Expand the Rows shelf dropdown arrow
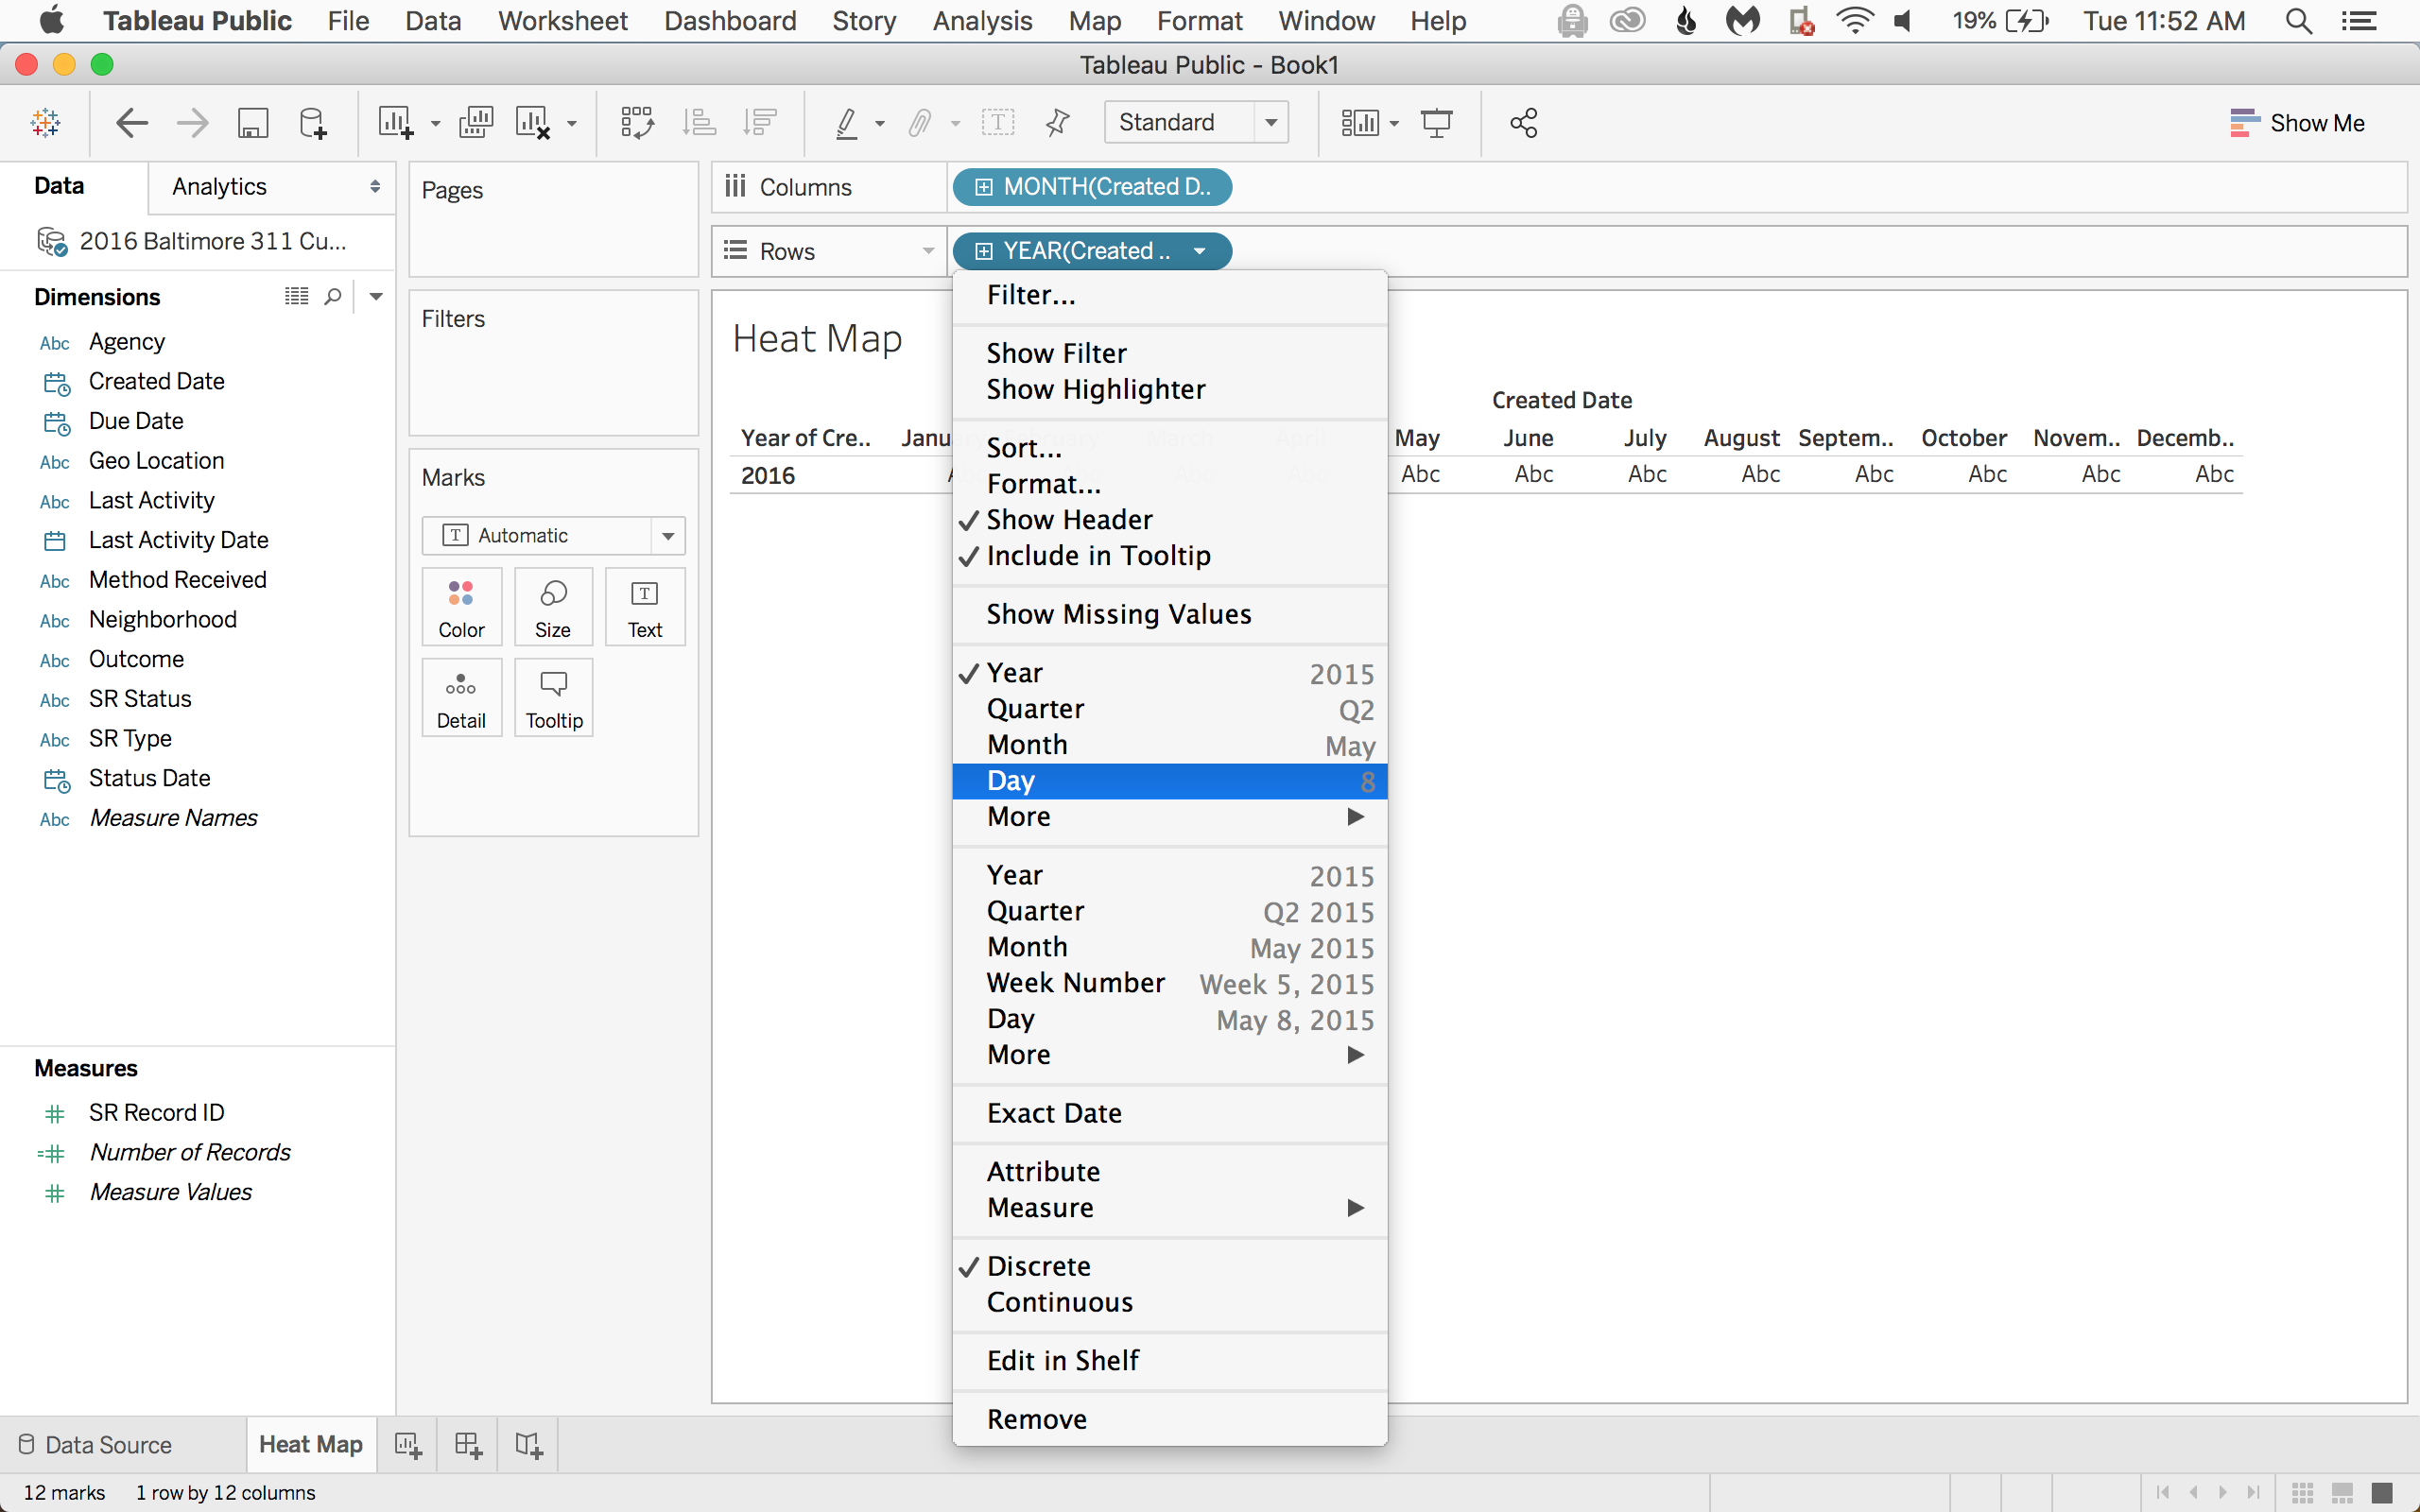Screen dimensions: 2420x1512 point(928,251)
